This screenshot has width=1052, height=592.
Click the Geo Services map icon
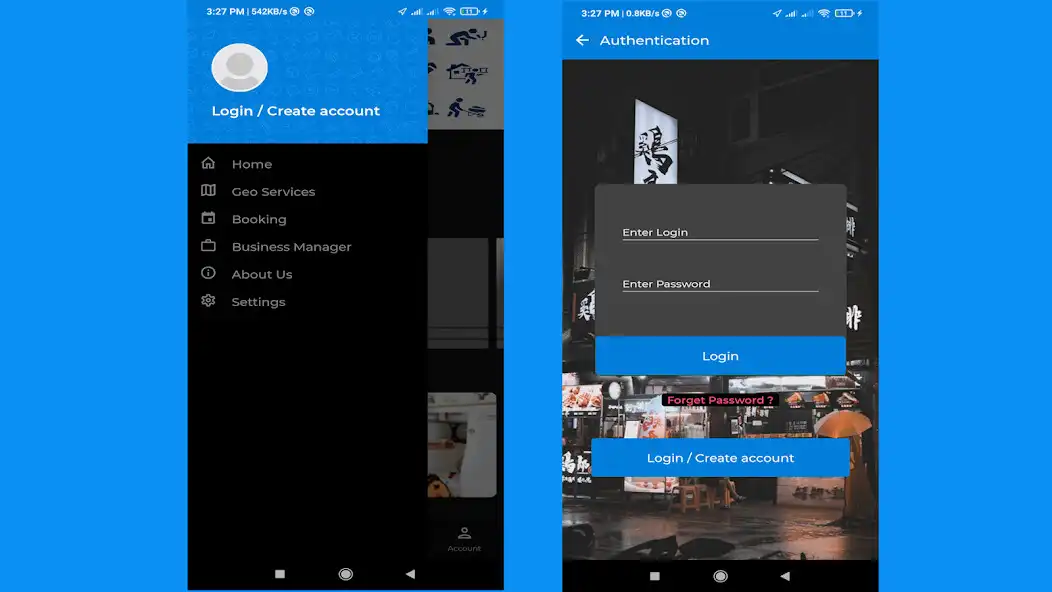(208, 191)
